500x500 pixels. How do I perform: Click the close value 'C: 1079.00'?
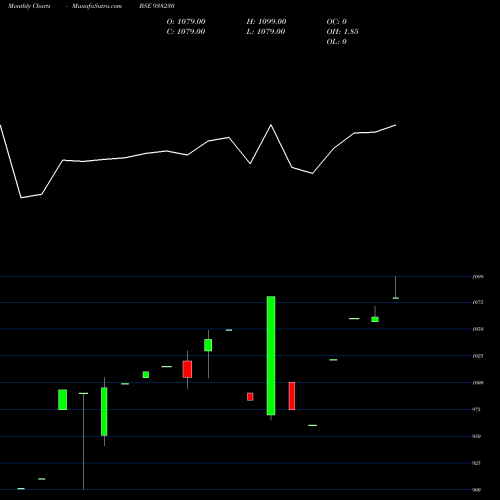(186, 32)
